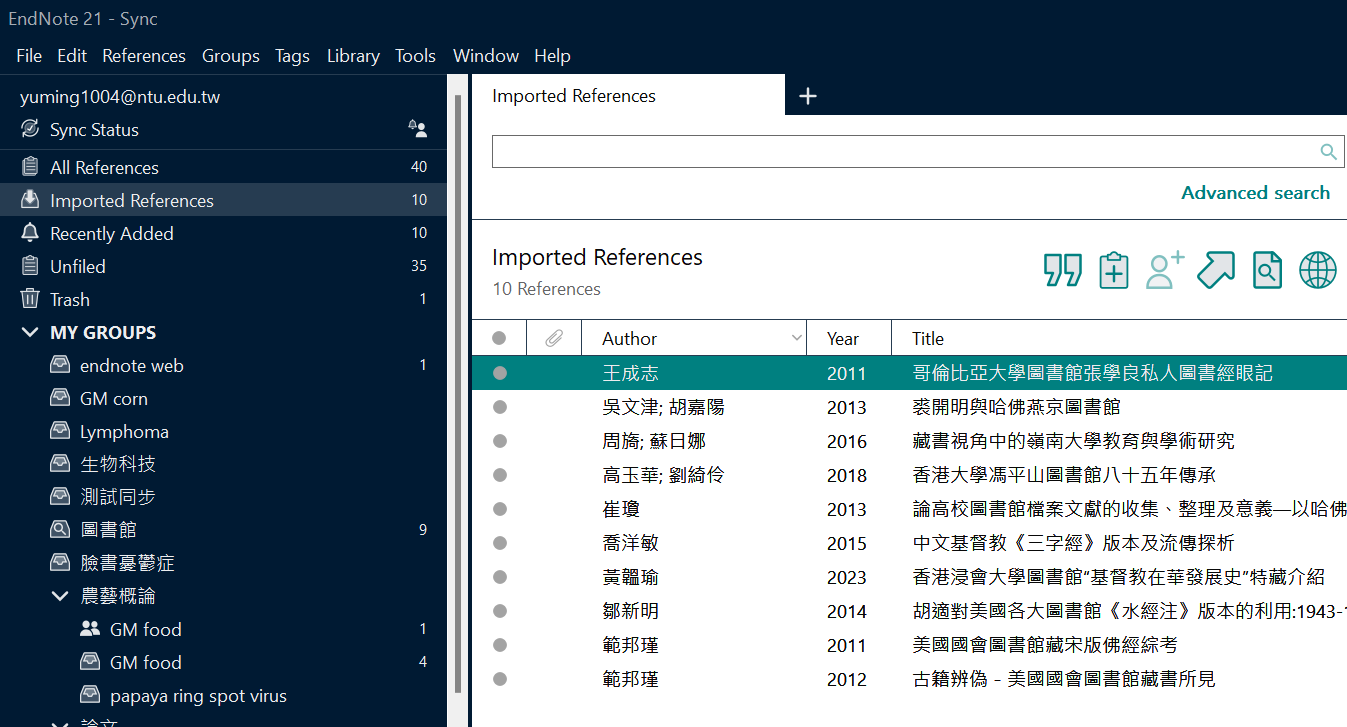1347x727 pixels.
Task: Click the 臉書憂鬱症 group icon
Action: (x=60, y=563)
